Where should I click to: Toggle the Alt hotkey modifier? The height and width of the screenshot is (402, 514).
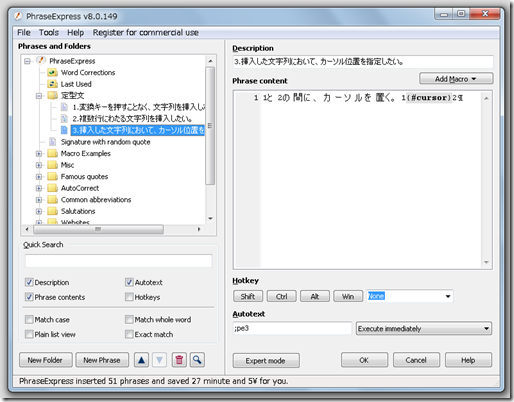pos(315,296)
